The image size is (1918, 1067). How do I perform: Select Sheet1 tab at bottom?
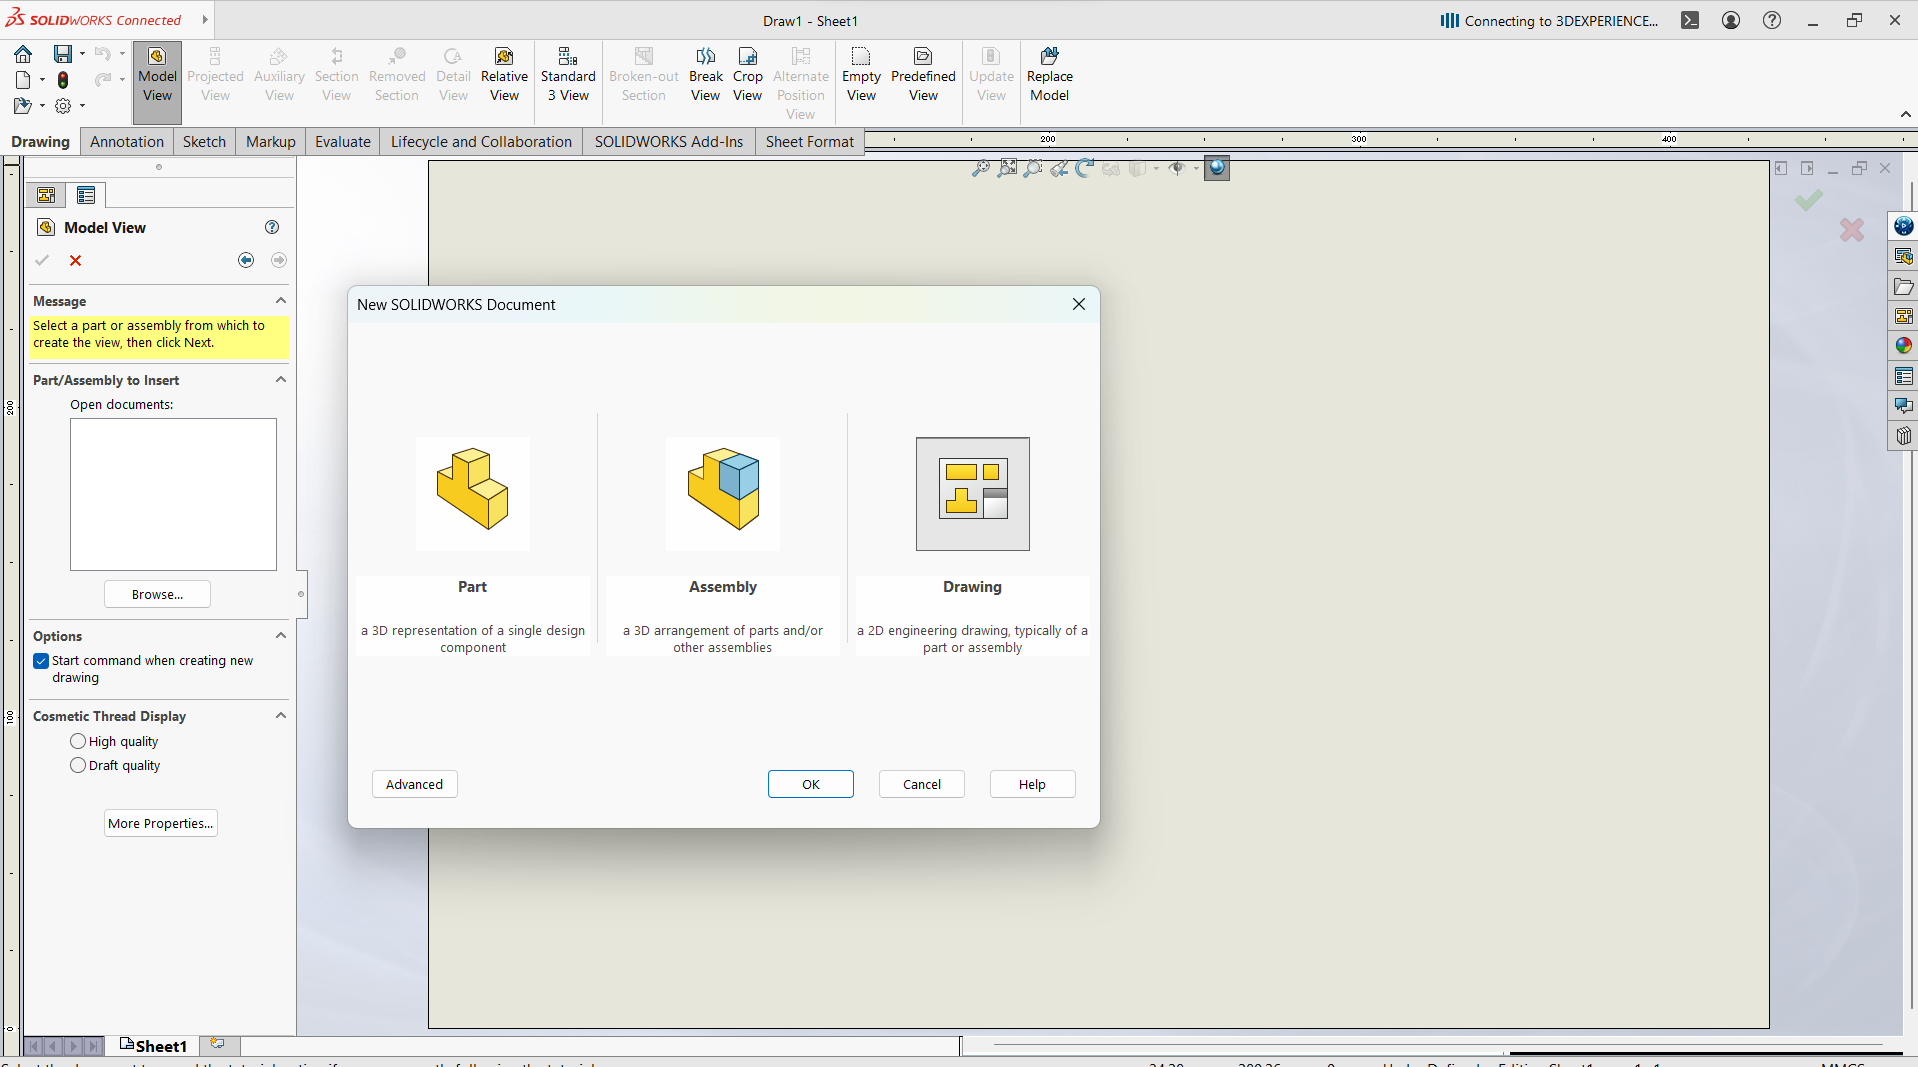tap(153, 1046)
